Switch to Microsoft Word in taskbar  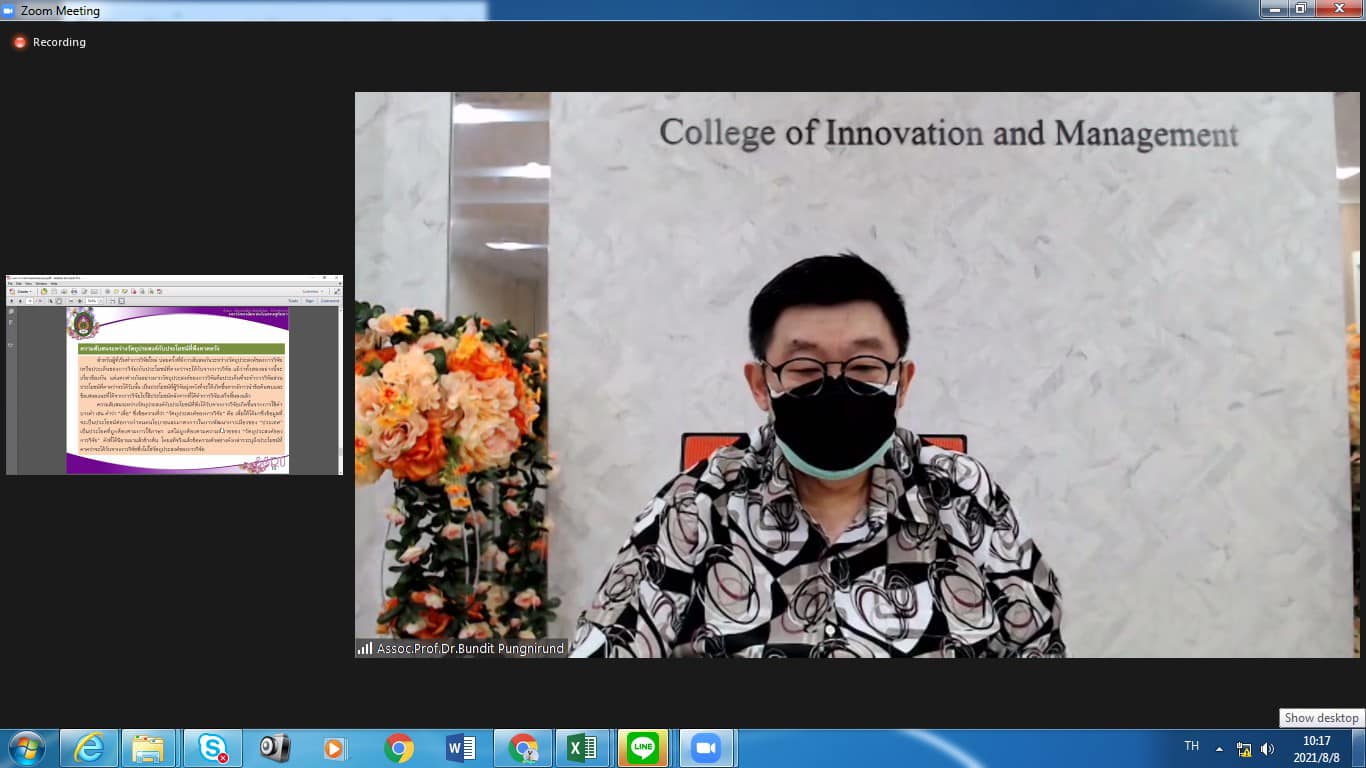[x=460, y=748]
